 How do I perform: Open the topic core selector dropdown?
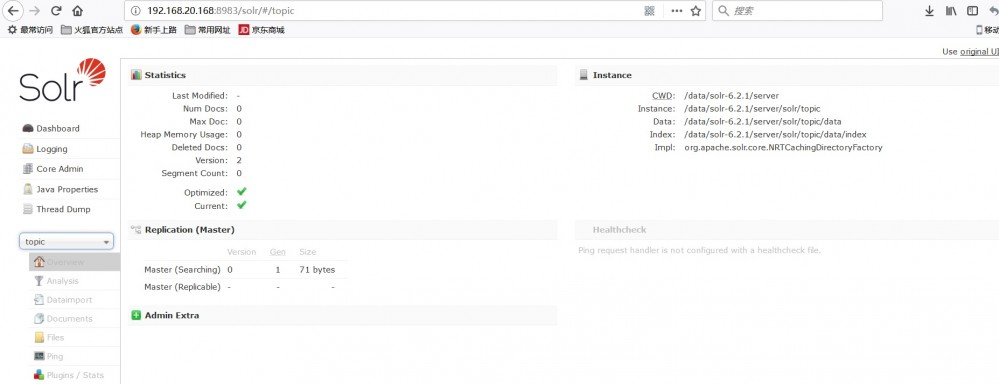(x=66, y=241)
